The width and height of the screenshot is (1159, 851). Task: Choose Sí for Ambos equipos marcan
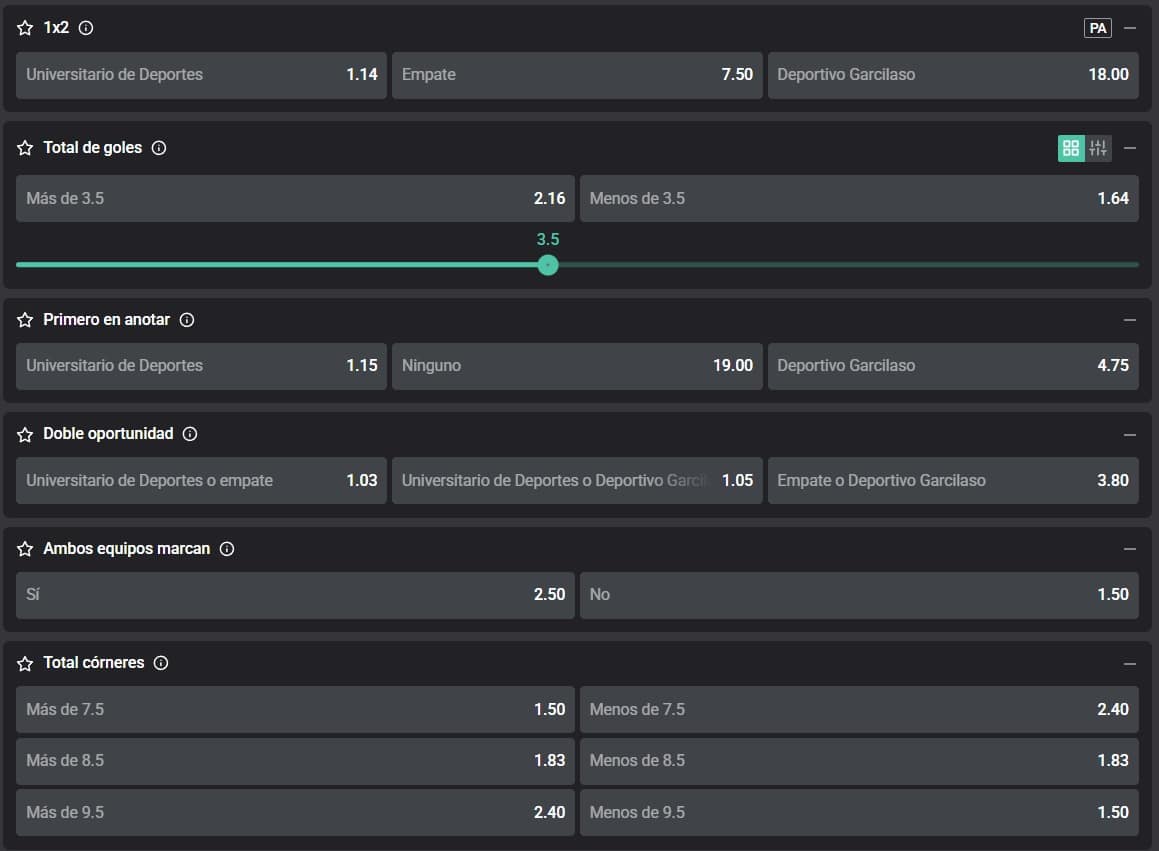pos(295,595)
